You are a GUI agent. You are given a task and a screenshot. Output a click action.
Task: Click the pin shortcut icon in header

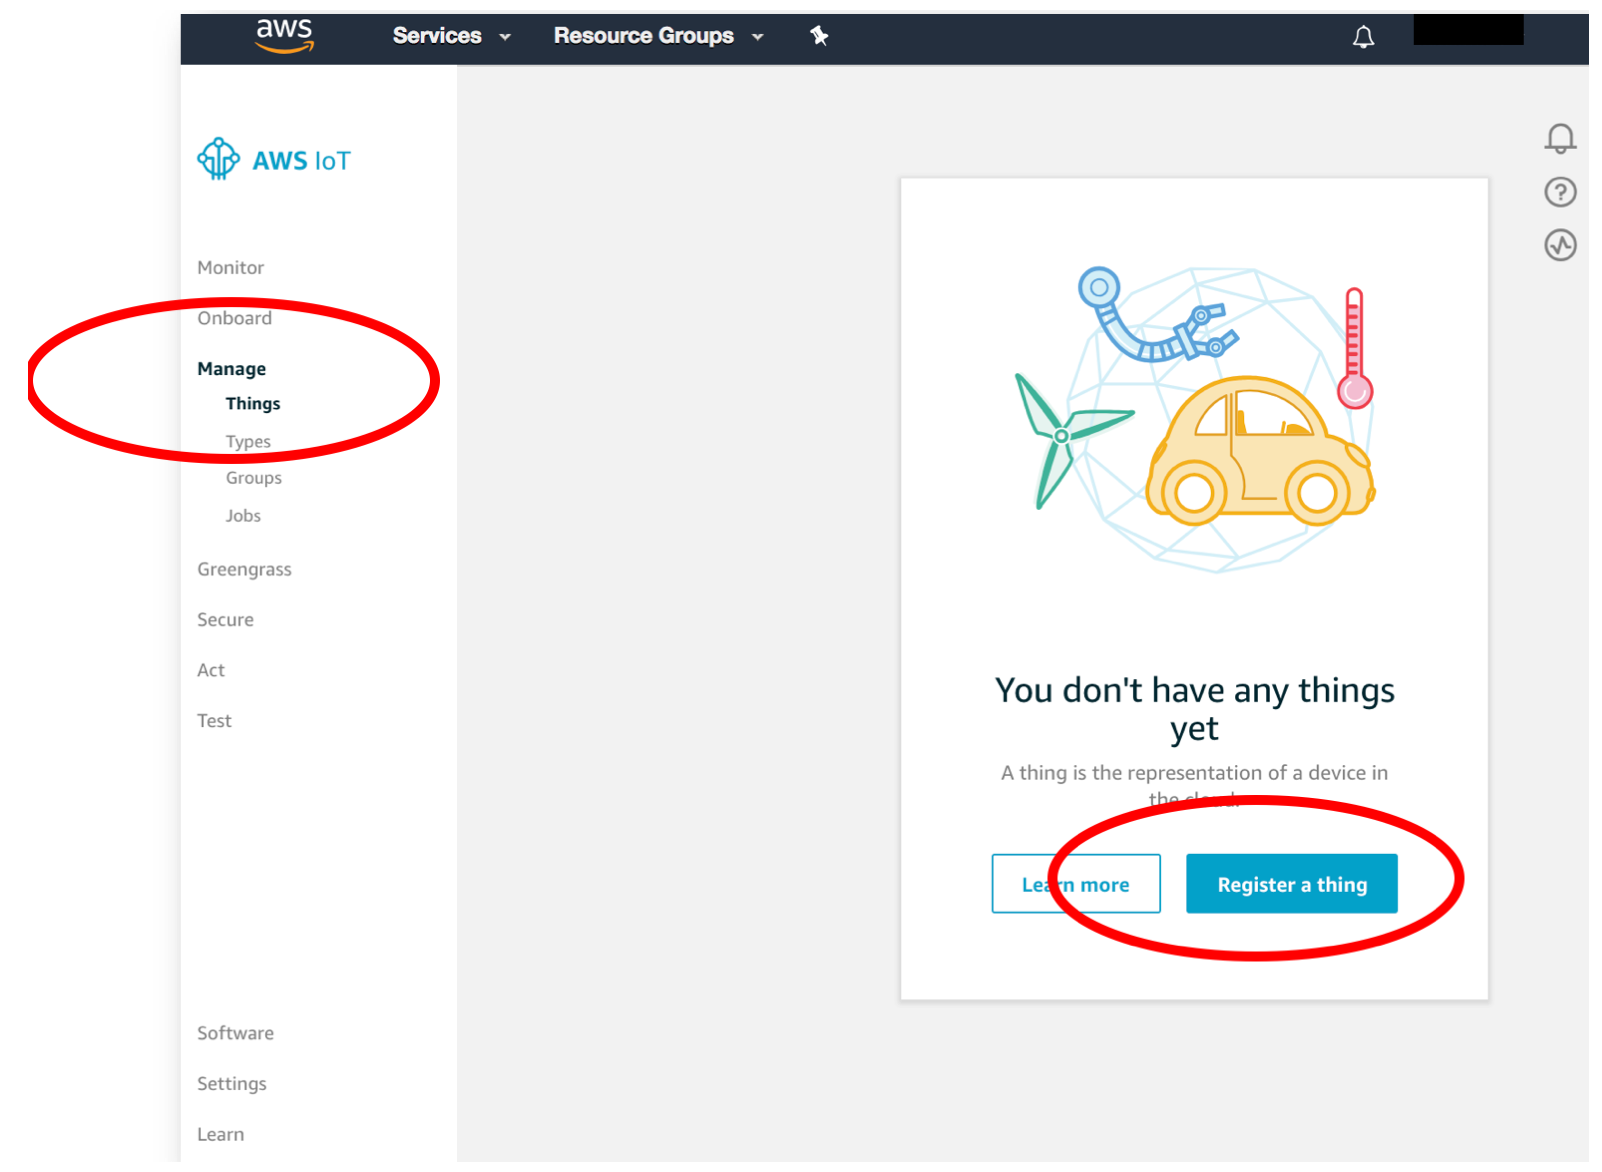819,36
